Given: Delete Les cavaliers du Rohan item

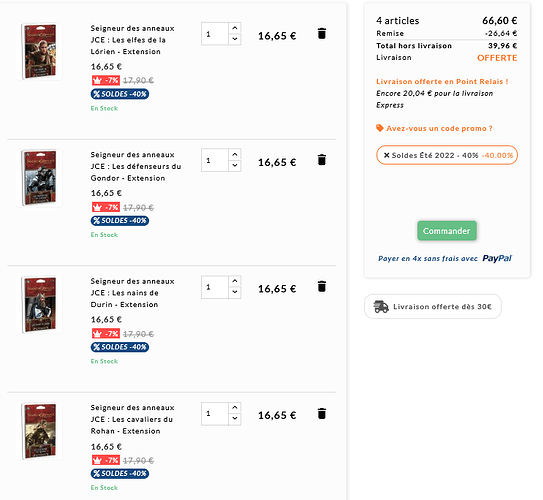Looking at the screenshot, I should (322, 413).
